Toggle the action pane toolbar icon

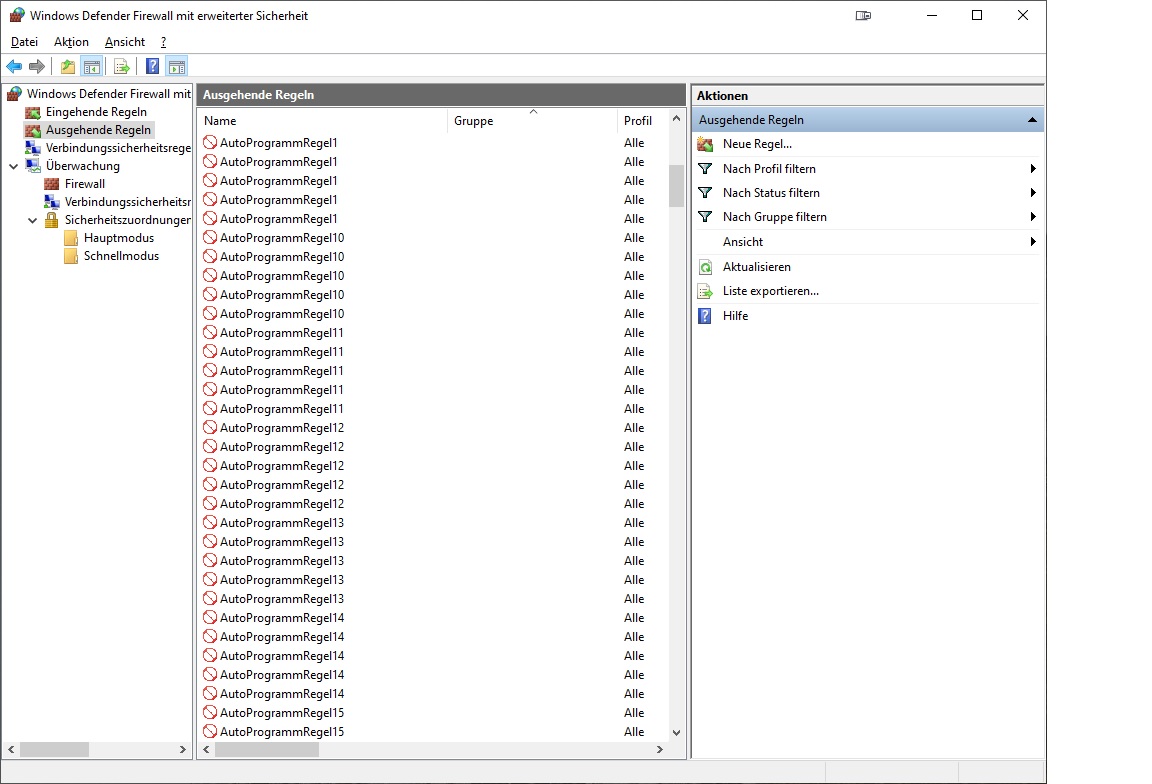tap(177, 67)
